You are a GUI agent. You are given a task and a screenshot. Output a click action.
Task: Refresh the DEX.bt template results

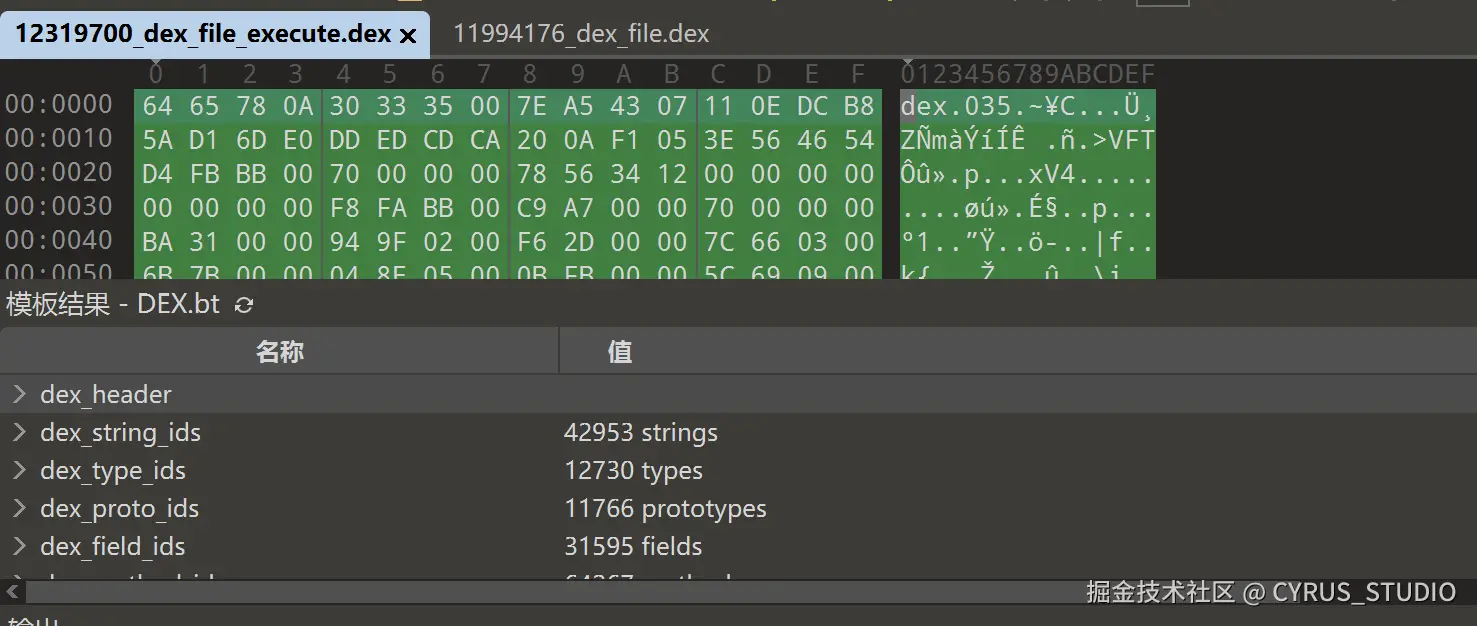[243, 305]
